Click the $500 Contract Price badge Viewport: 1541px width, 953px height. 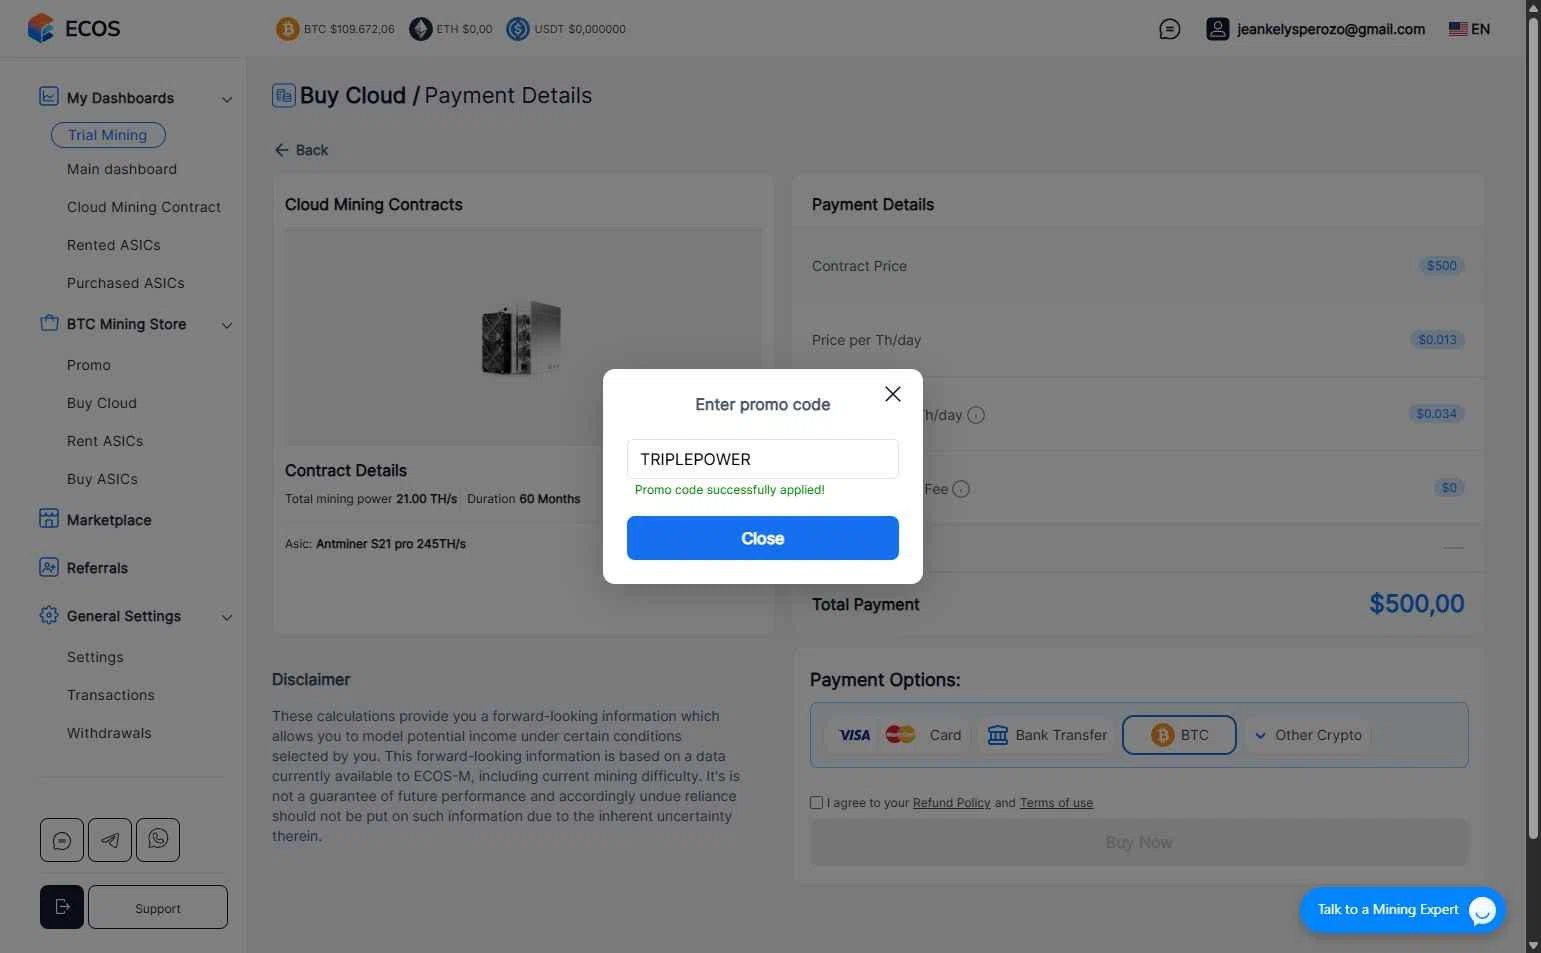pos(1442,265)
